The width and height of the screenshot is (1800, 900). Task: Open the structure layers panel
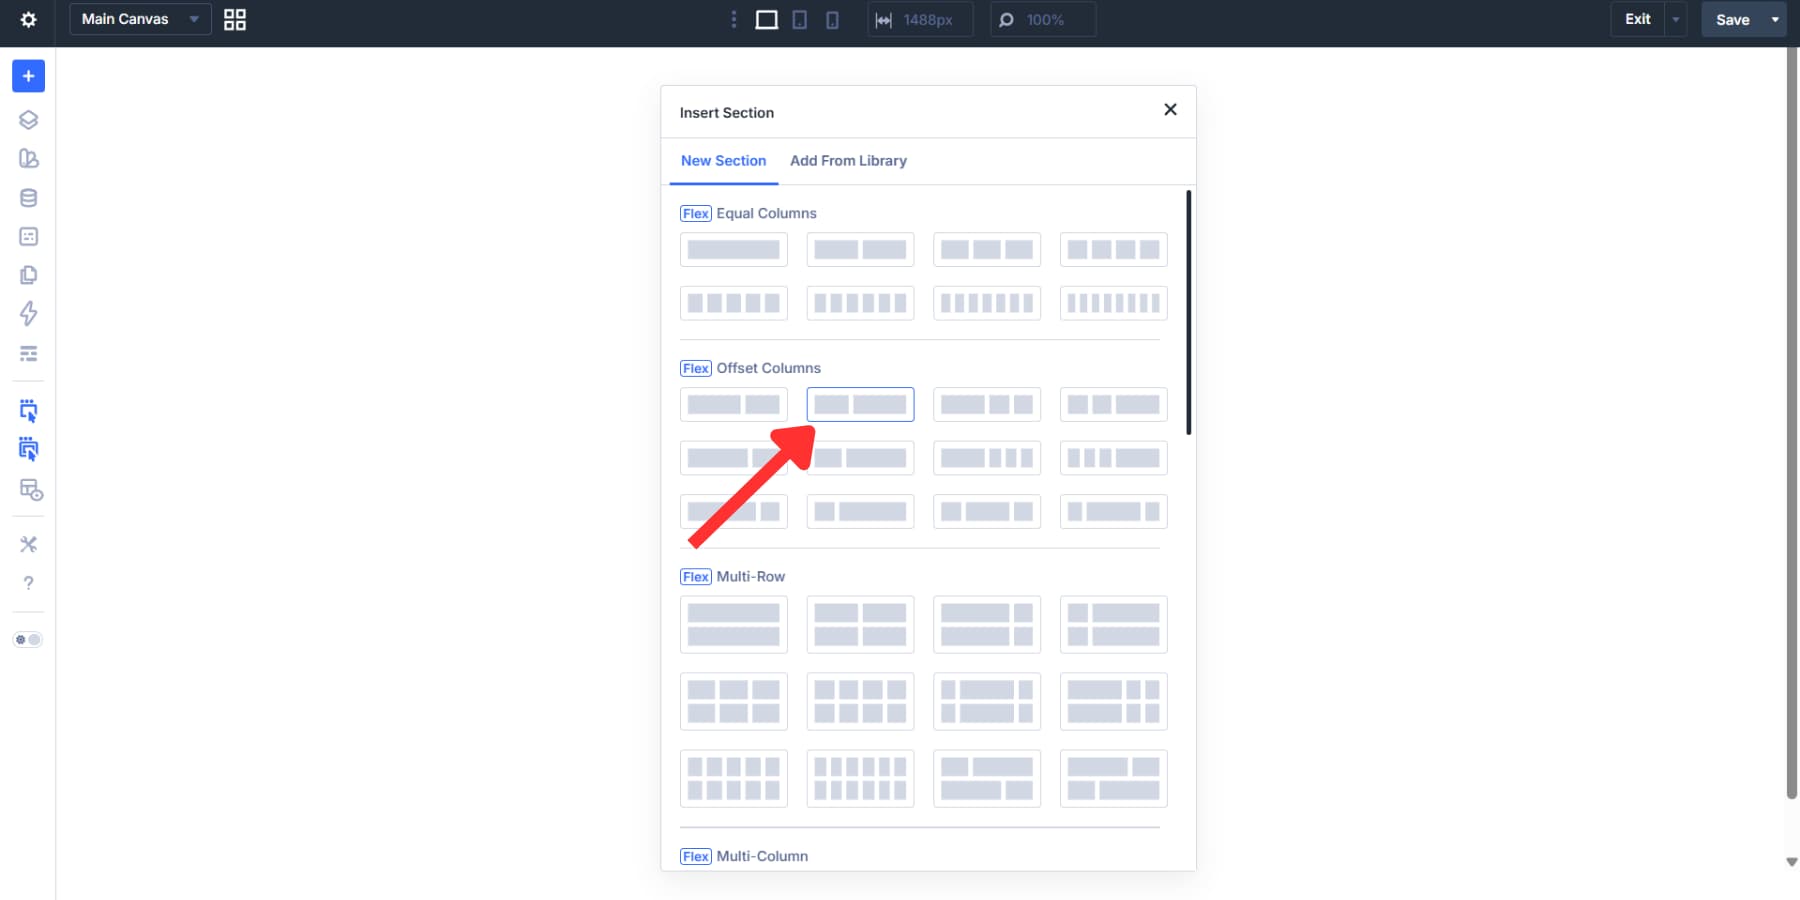click(x=28, y=119)
